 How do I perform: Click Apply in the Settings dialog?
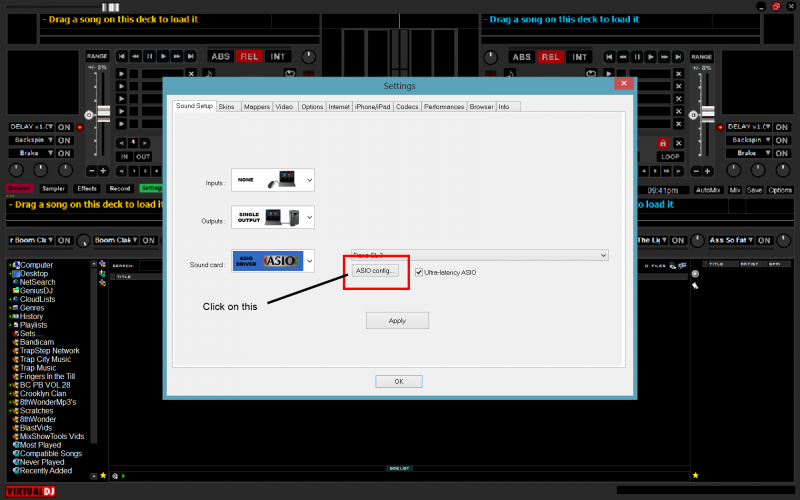click(397, 320)
